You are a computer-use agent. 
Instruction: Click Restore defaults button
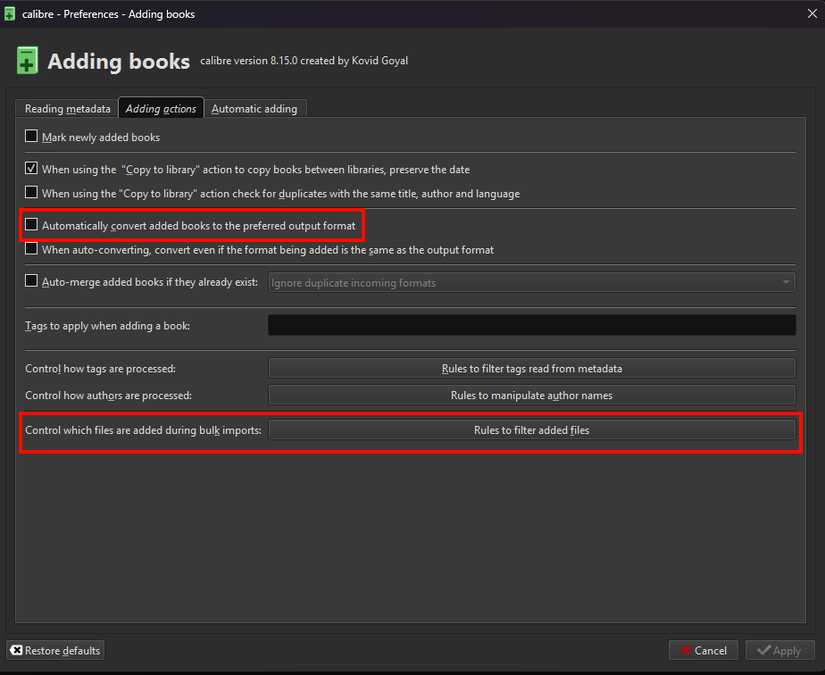55,650
